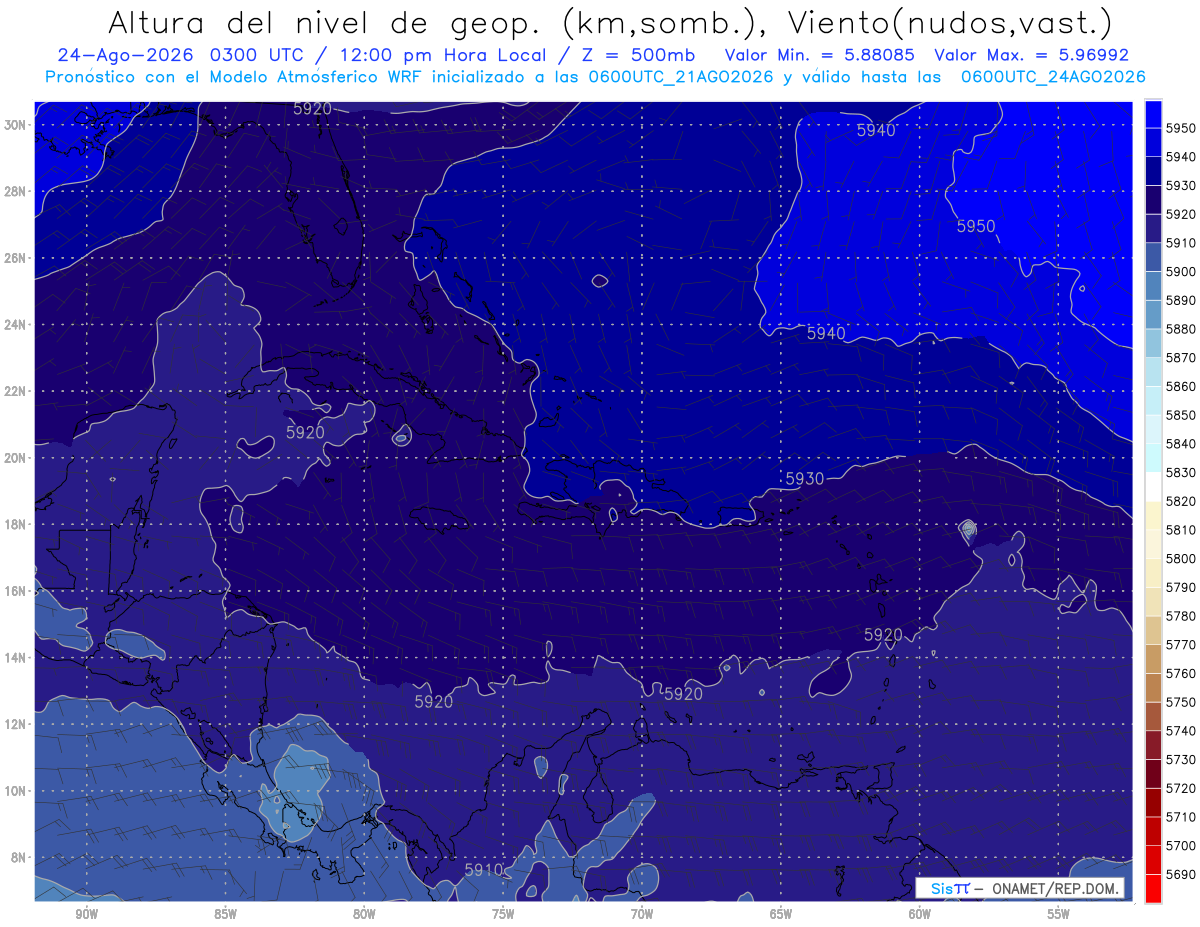Click the 24N latitude axis label
Screen dimensions: 1200x927
coord(16,325)
